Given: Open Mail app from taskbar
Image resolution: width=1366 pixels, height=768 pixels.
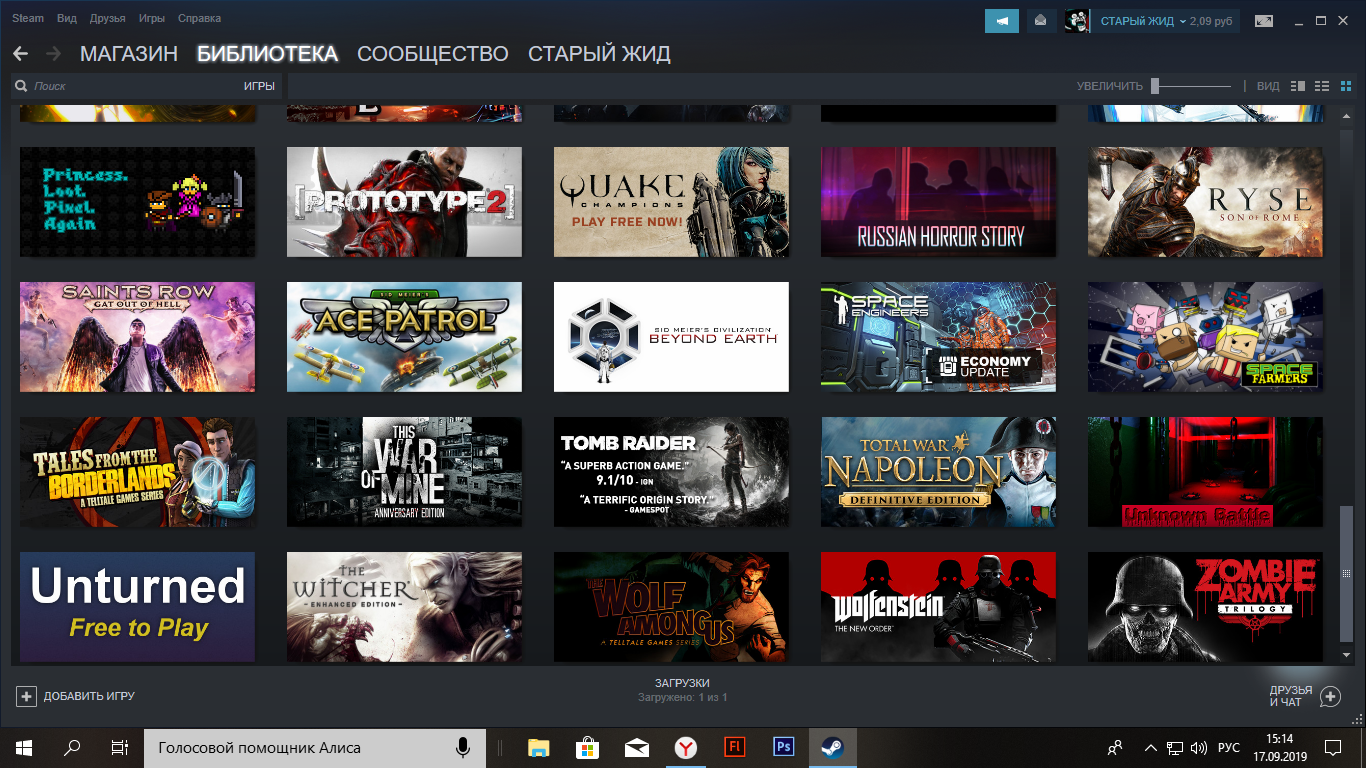Looking at the screenshot, I should (x=636, y=747).
